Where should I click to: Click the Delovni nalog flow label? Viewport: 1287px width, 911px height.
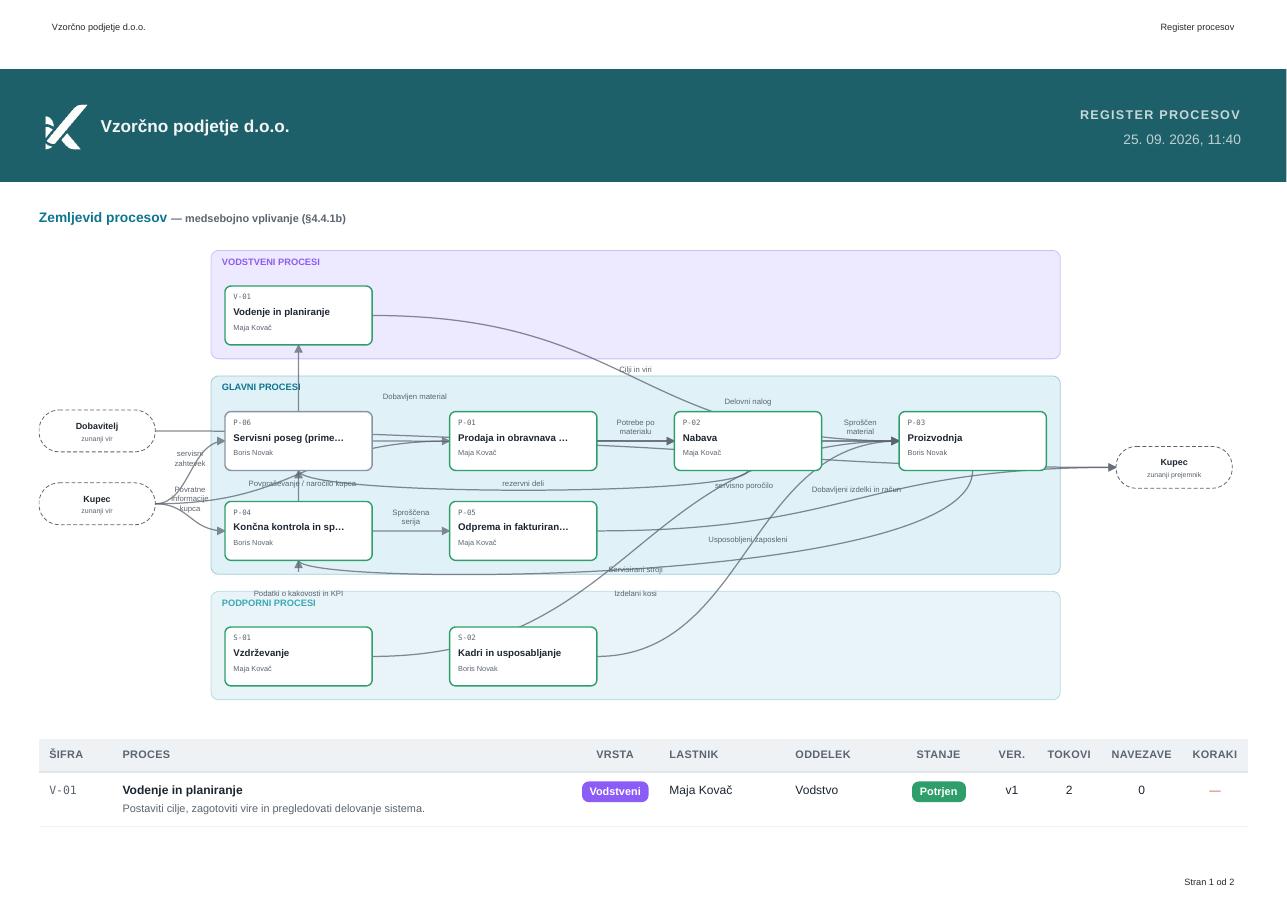pyautogui.click(x=748, y=402)
